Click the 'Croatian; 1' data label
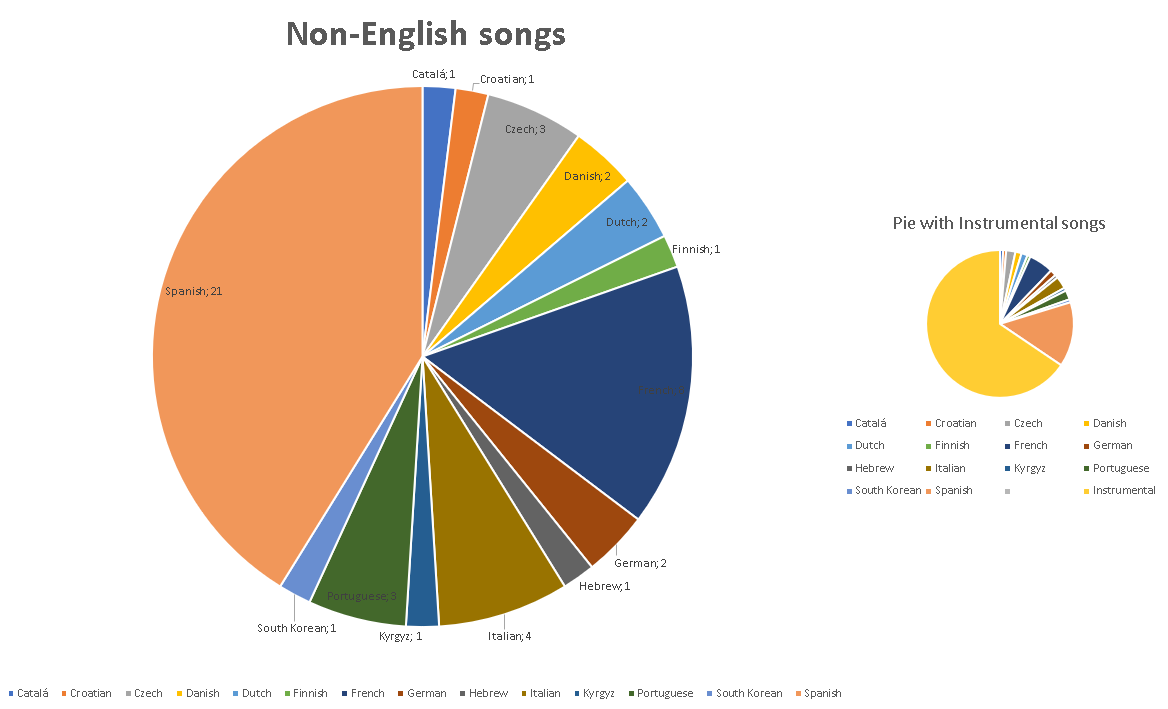 [x=507, y=79]
